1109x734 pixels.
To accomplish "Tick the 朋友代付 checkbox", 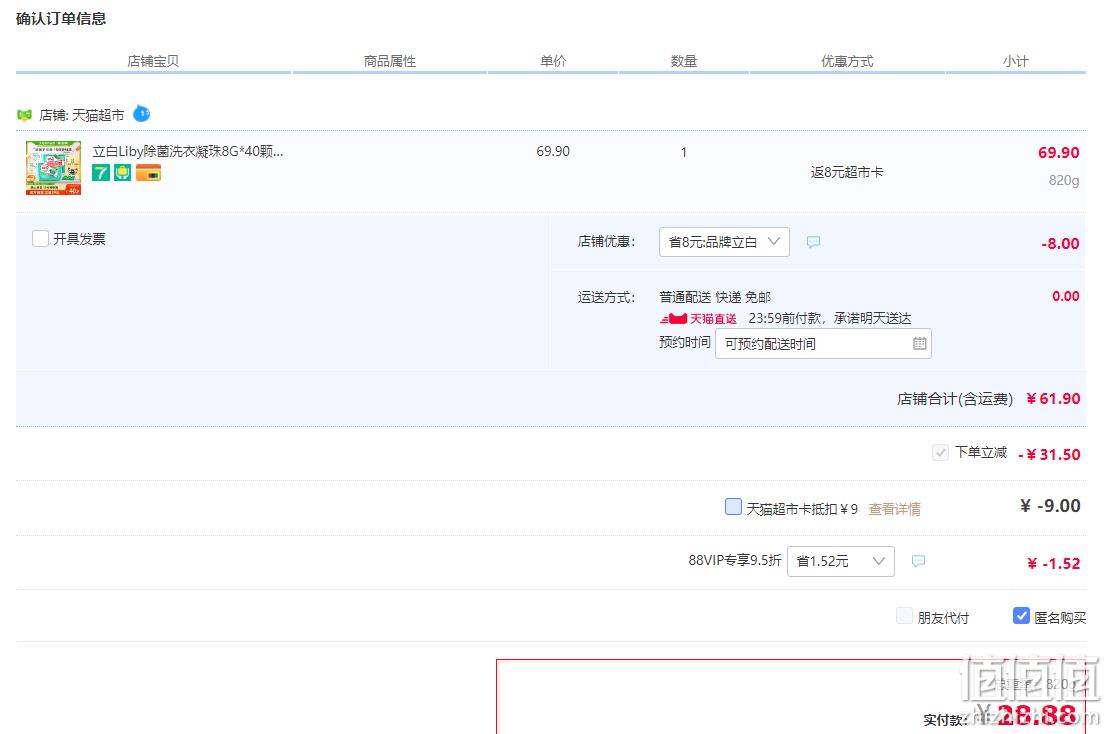I will pyautogui.click(x=904, y=616).
